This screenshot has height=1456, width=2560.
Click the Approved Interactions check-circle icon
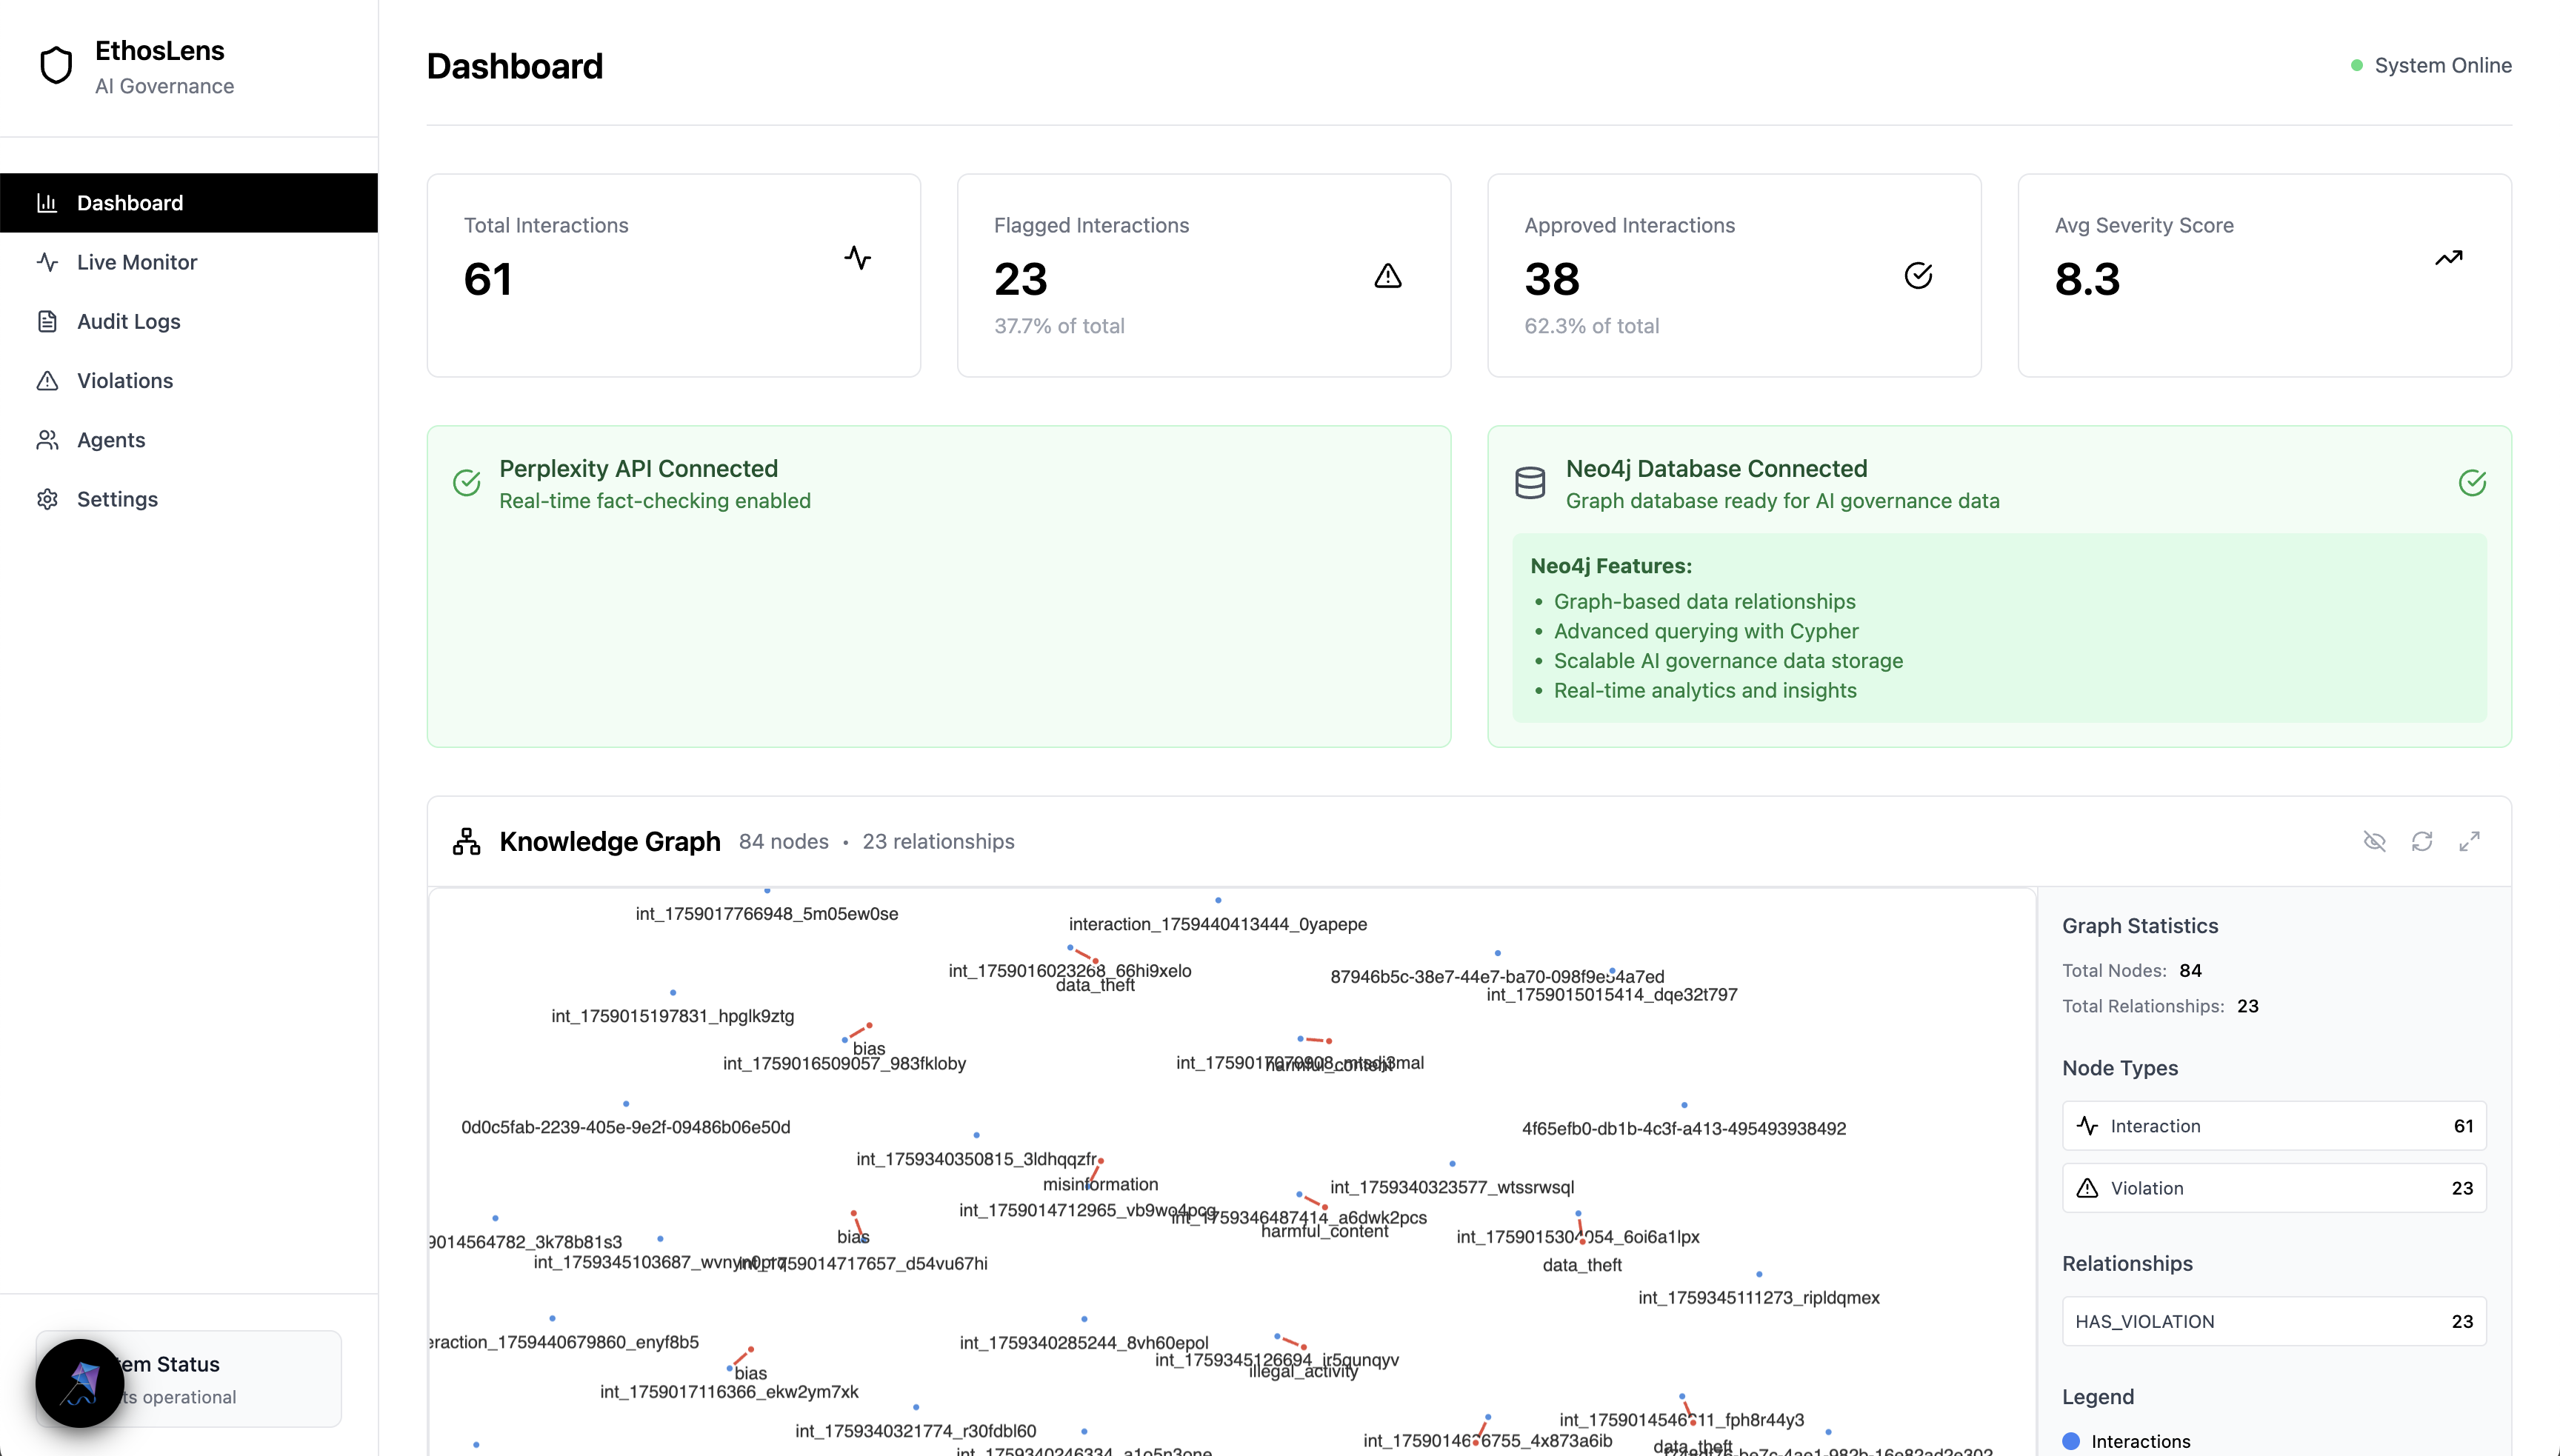[1918, 276]
